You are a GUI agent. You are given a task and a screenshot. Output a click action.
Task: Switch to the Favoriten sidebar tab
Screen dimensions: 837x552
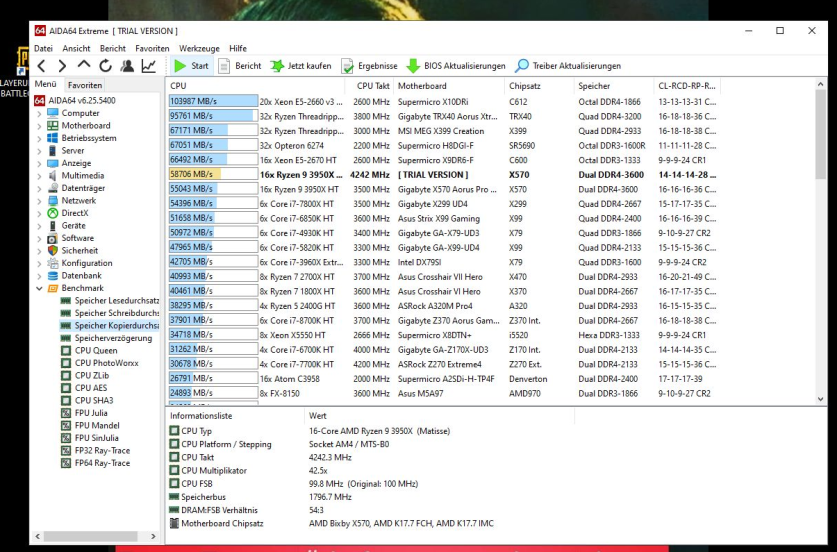(85, 85)
